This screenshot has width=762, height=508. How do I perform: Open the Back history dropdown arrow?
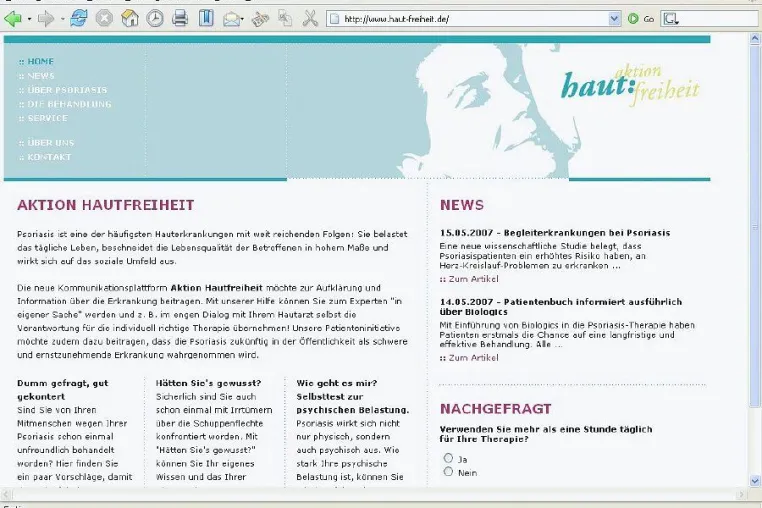tap(30, 19)
